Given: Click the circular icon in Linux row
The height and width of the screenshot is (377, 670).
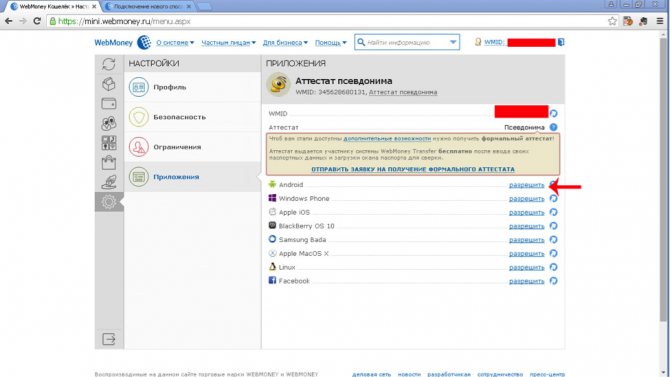Looking at the screenshot, I should tap(553, 267).
